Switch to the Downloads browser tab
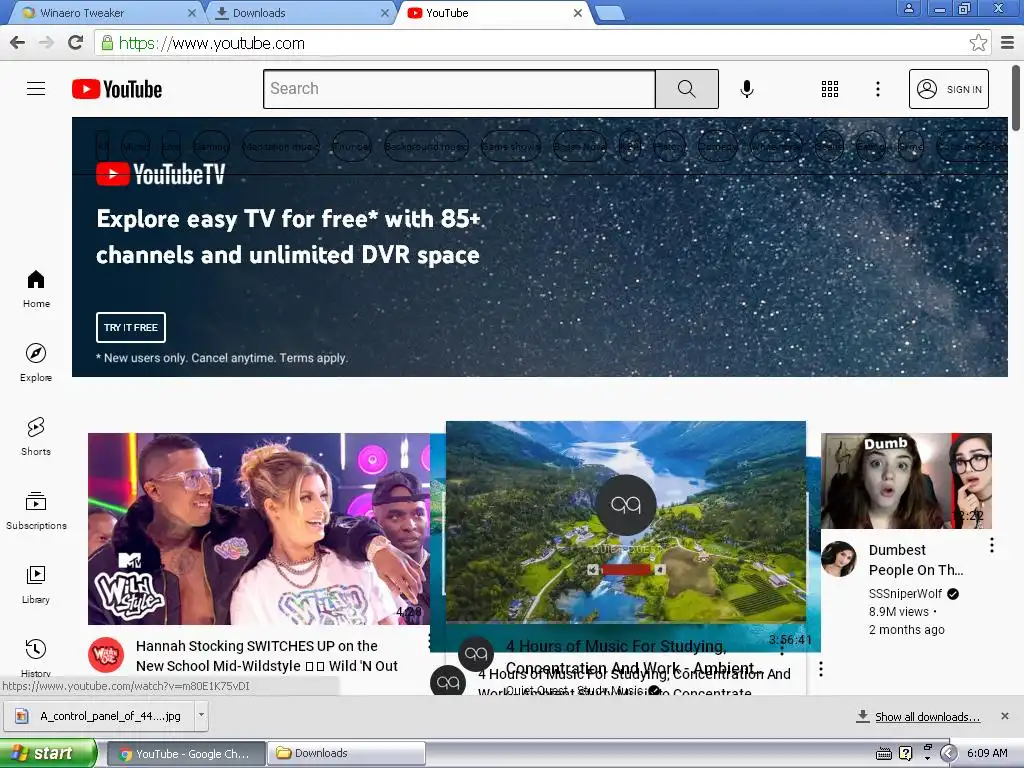The width and height of the screenshot is (1024, 768). pos(300,13)
